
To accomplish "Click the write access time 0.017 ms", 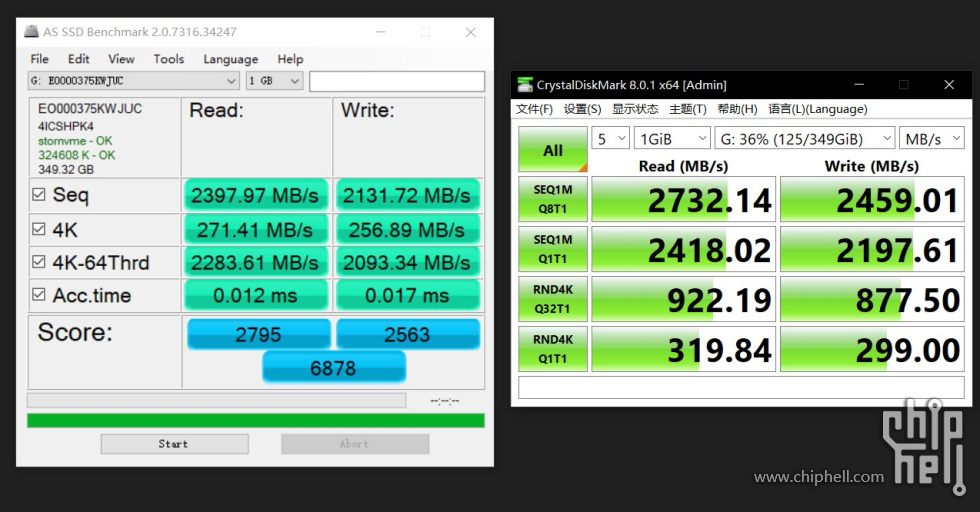I will [407, 295].
